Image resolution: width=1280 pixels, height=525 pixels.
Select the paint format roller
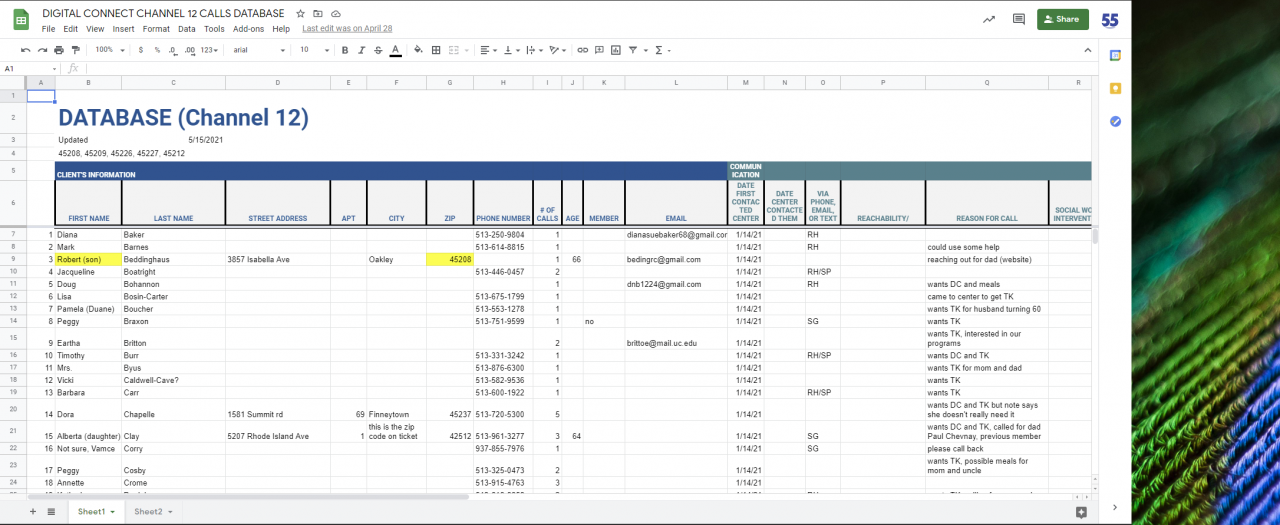coord(75,50)
